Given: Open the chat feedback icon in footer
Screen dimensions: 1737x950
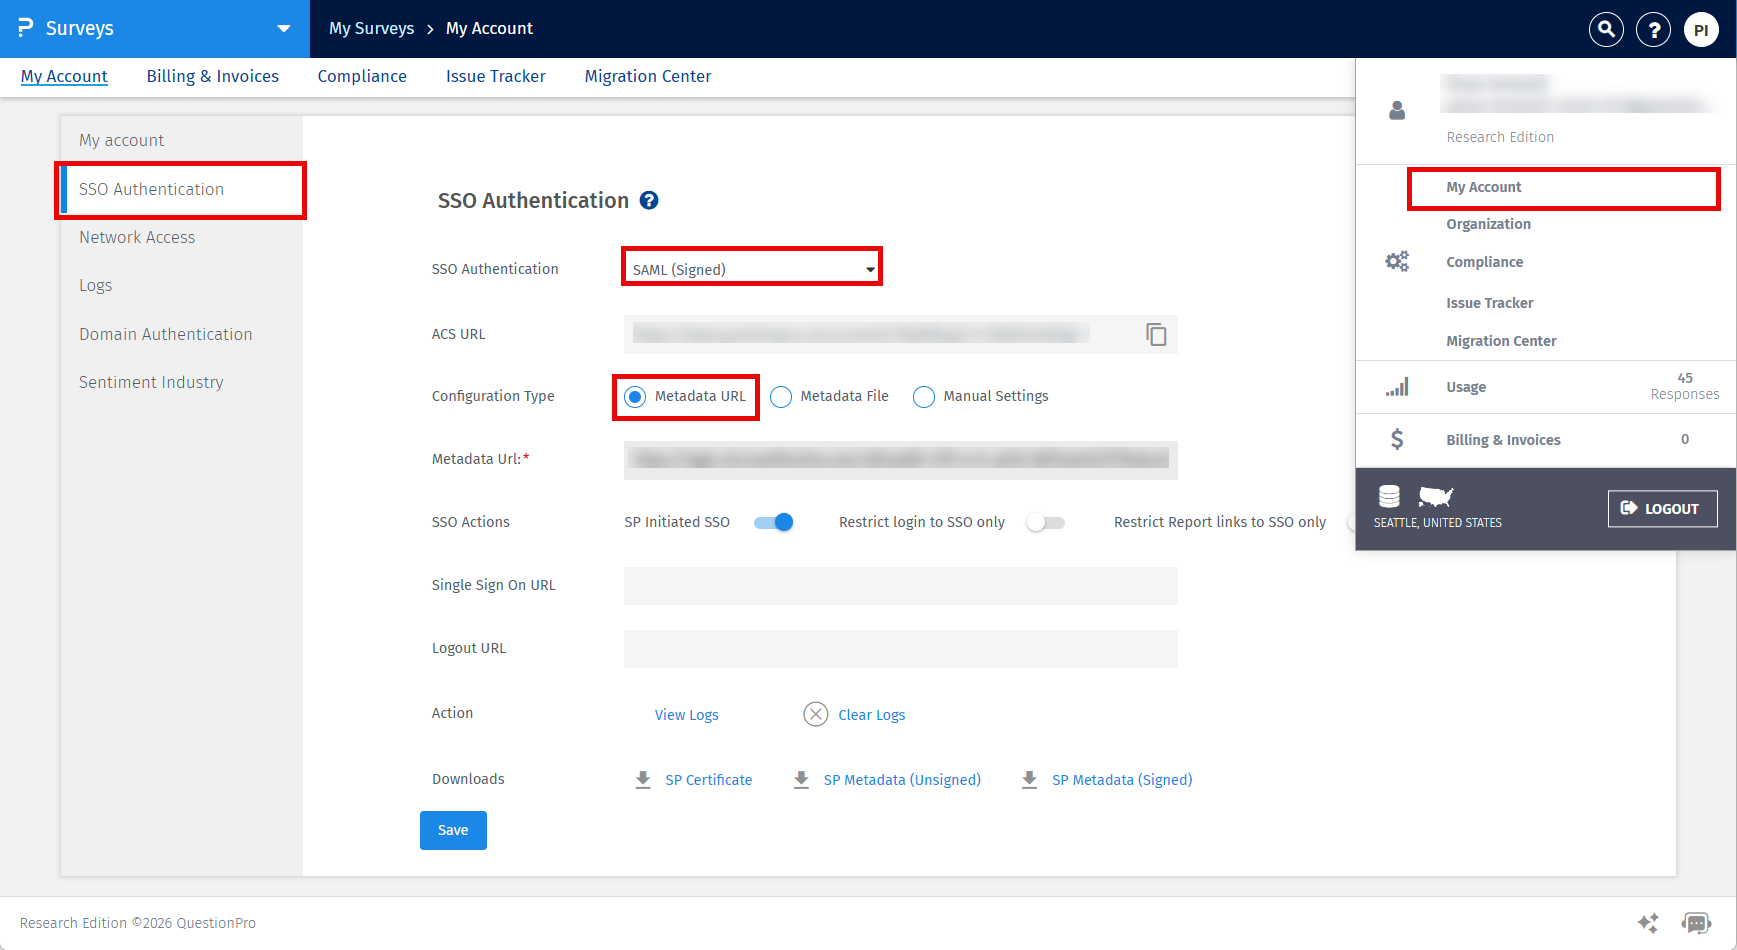Looking at the screenshot, I should point(1696,922).
